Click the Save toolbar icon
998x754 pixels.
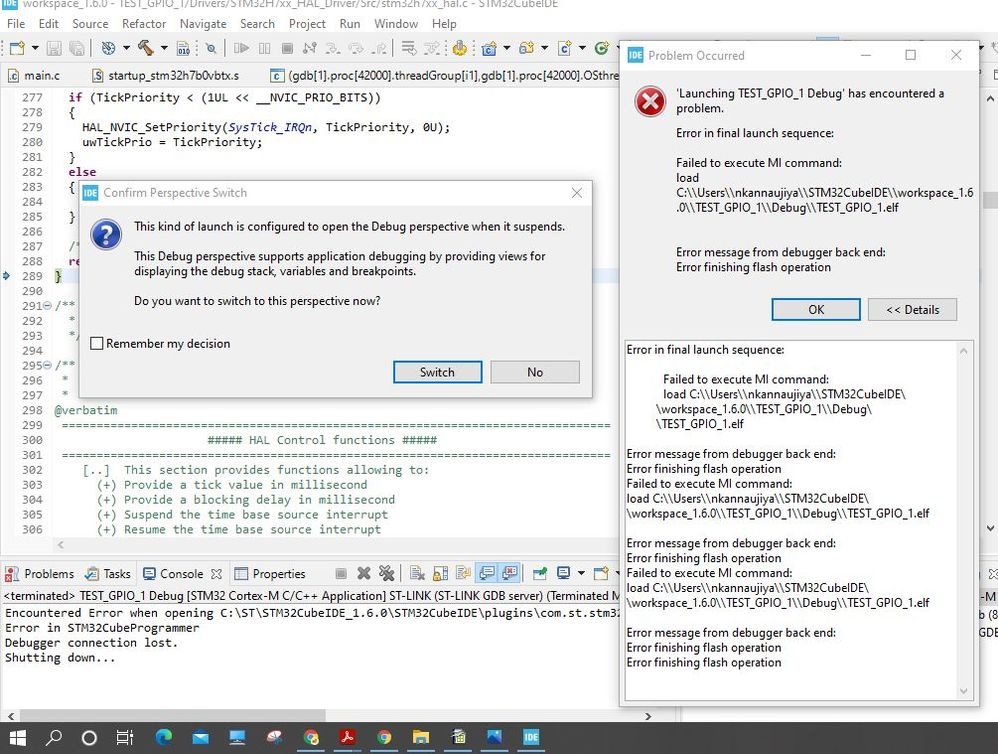tap(54, 48)
